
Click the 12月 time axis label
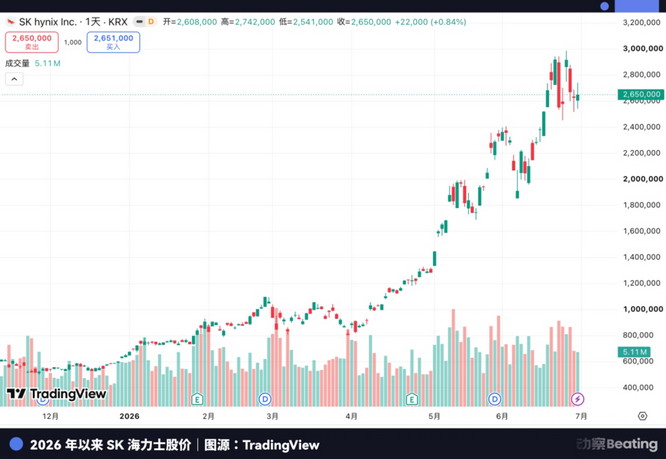[51, 416]
